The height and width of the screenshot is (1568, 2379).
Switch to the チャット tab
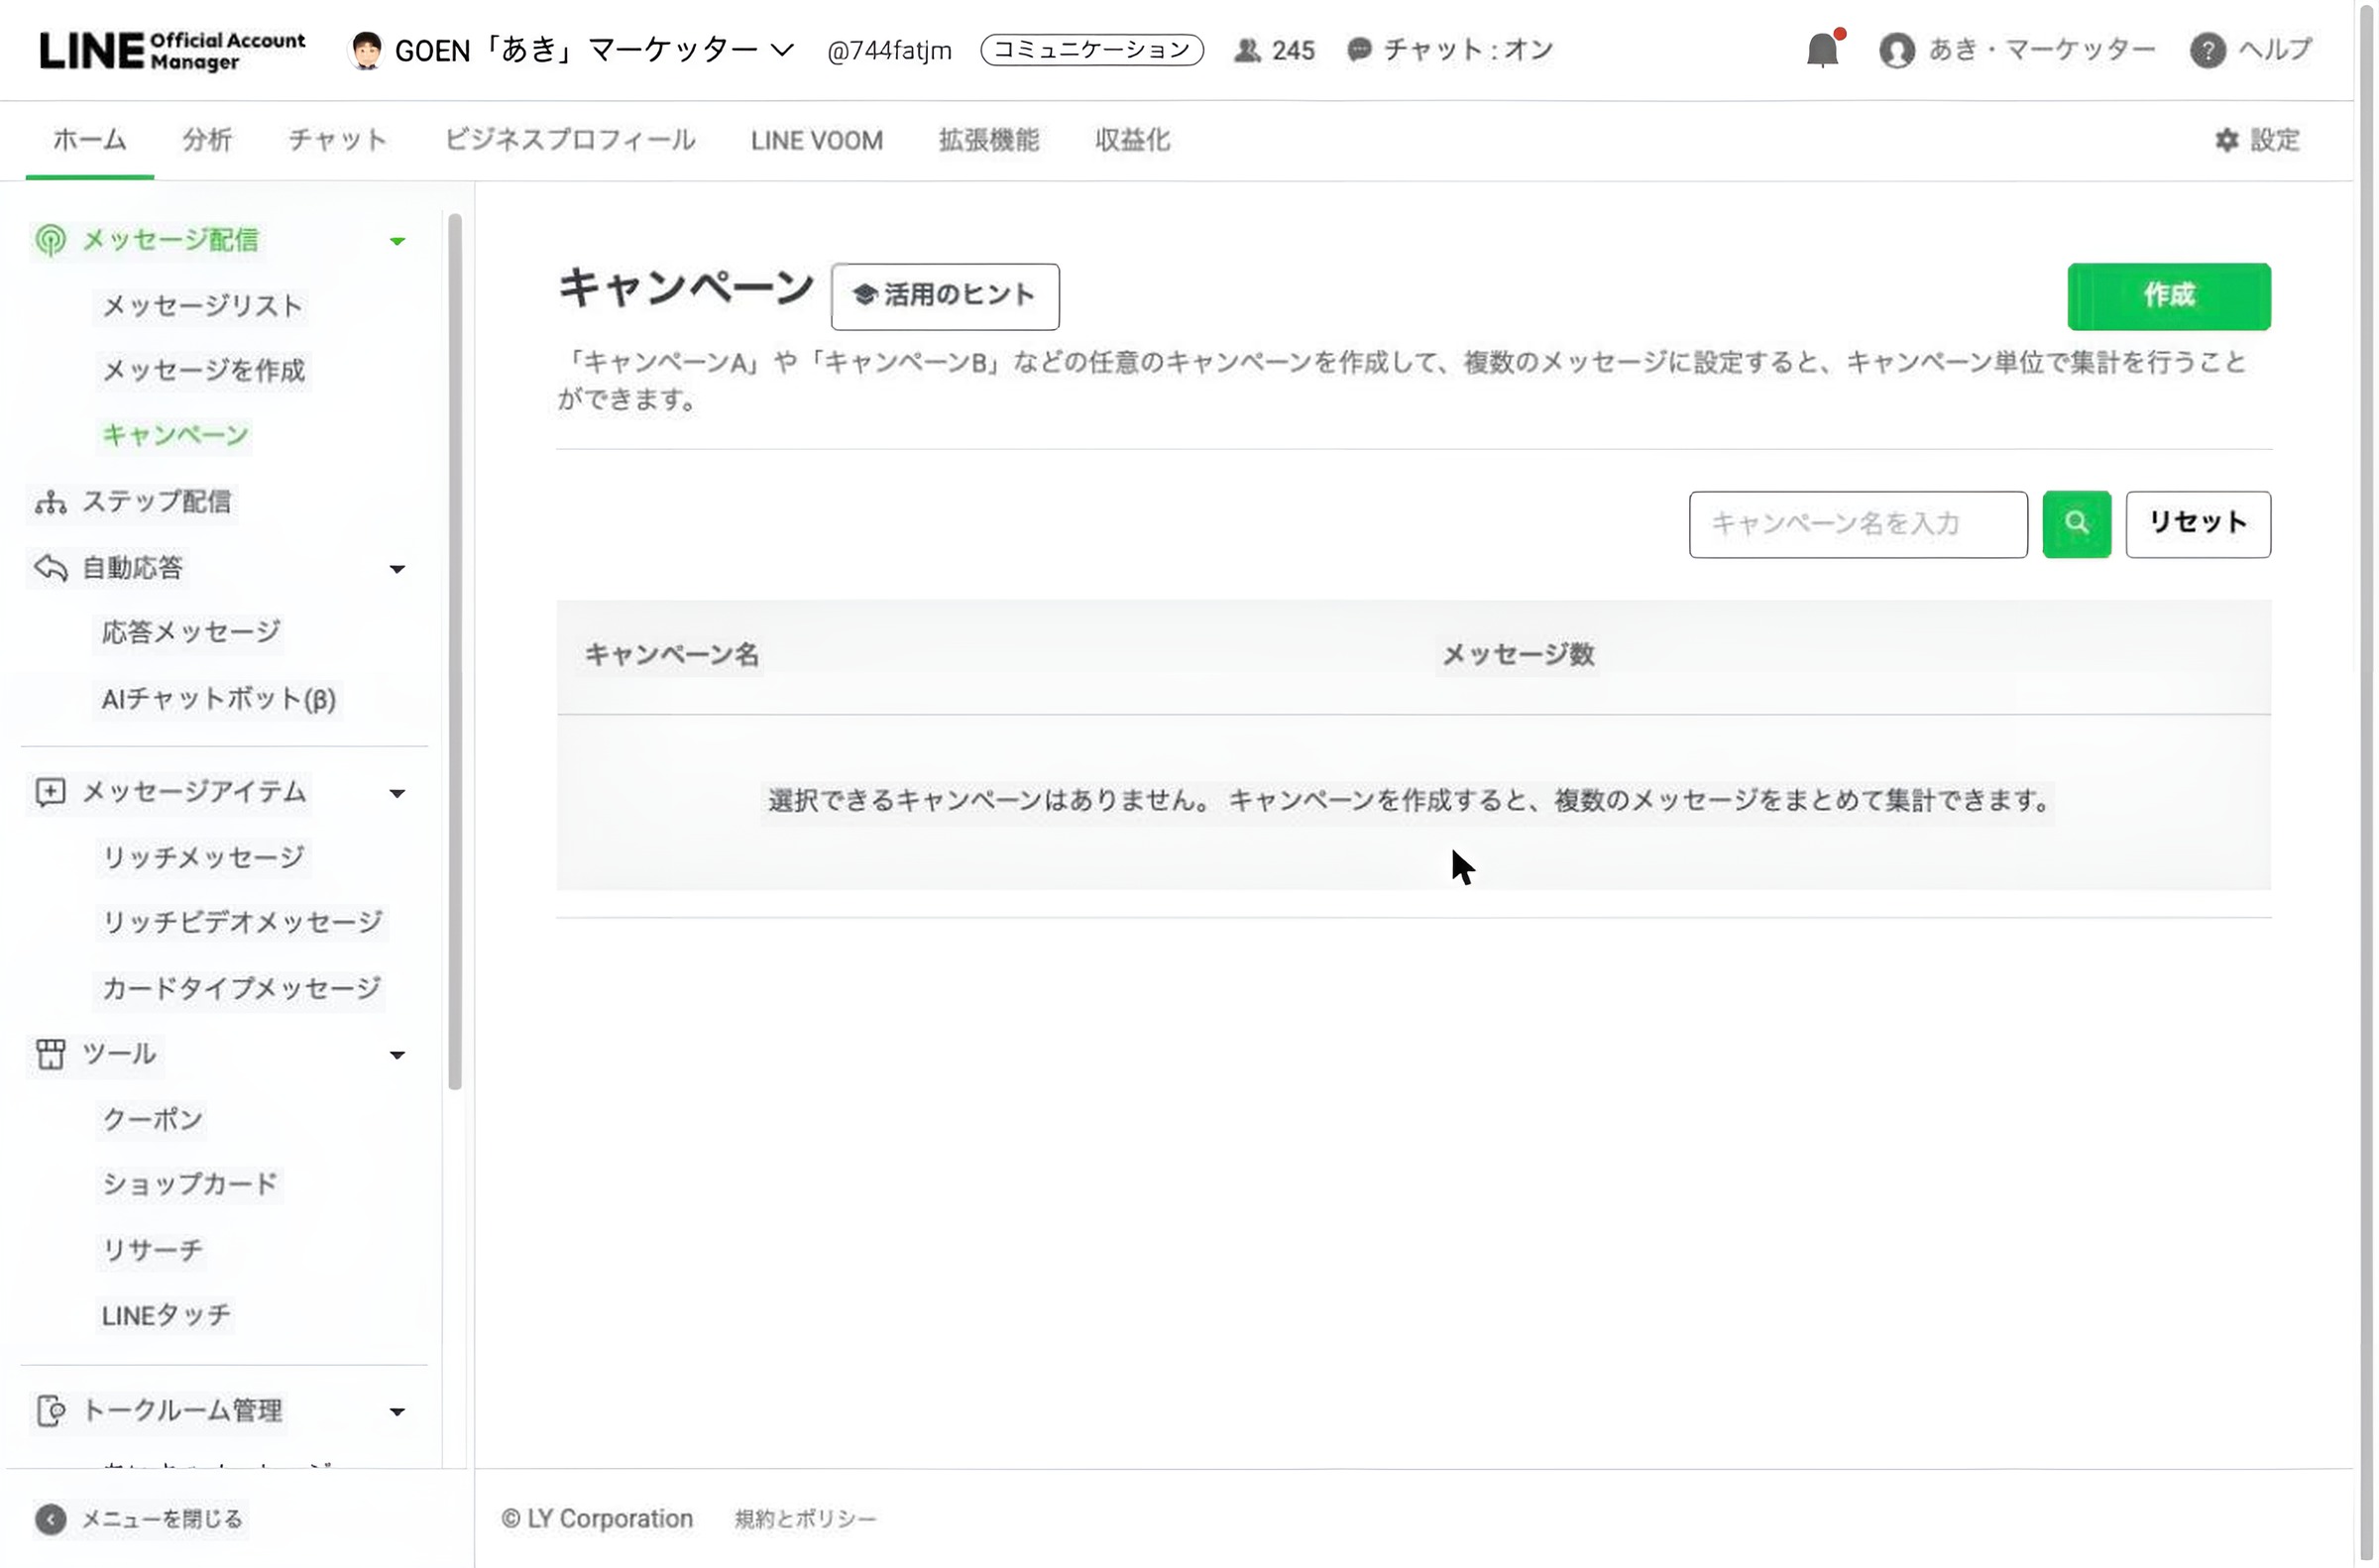[x=337, y=140]
